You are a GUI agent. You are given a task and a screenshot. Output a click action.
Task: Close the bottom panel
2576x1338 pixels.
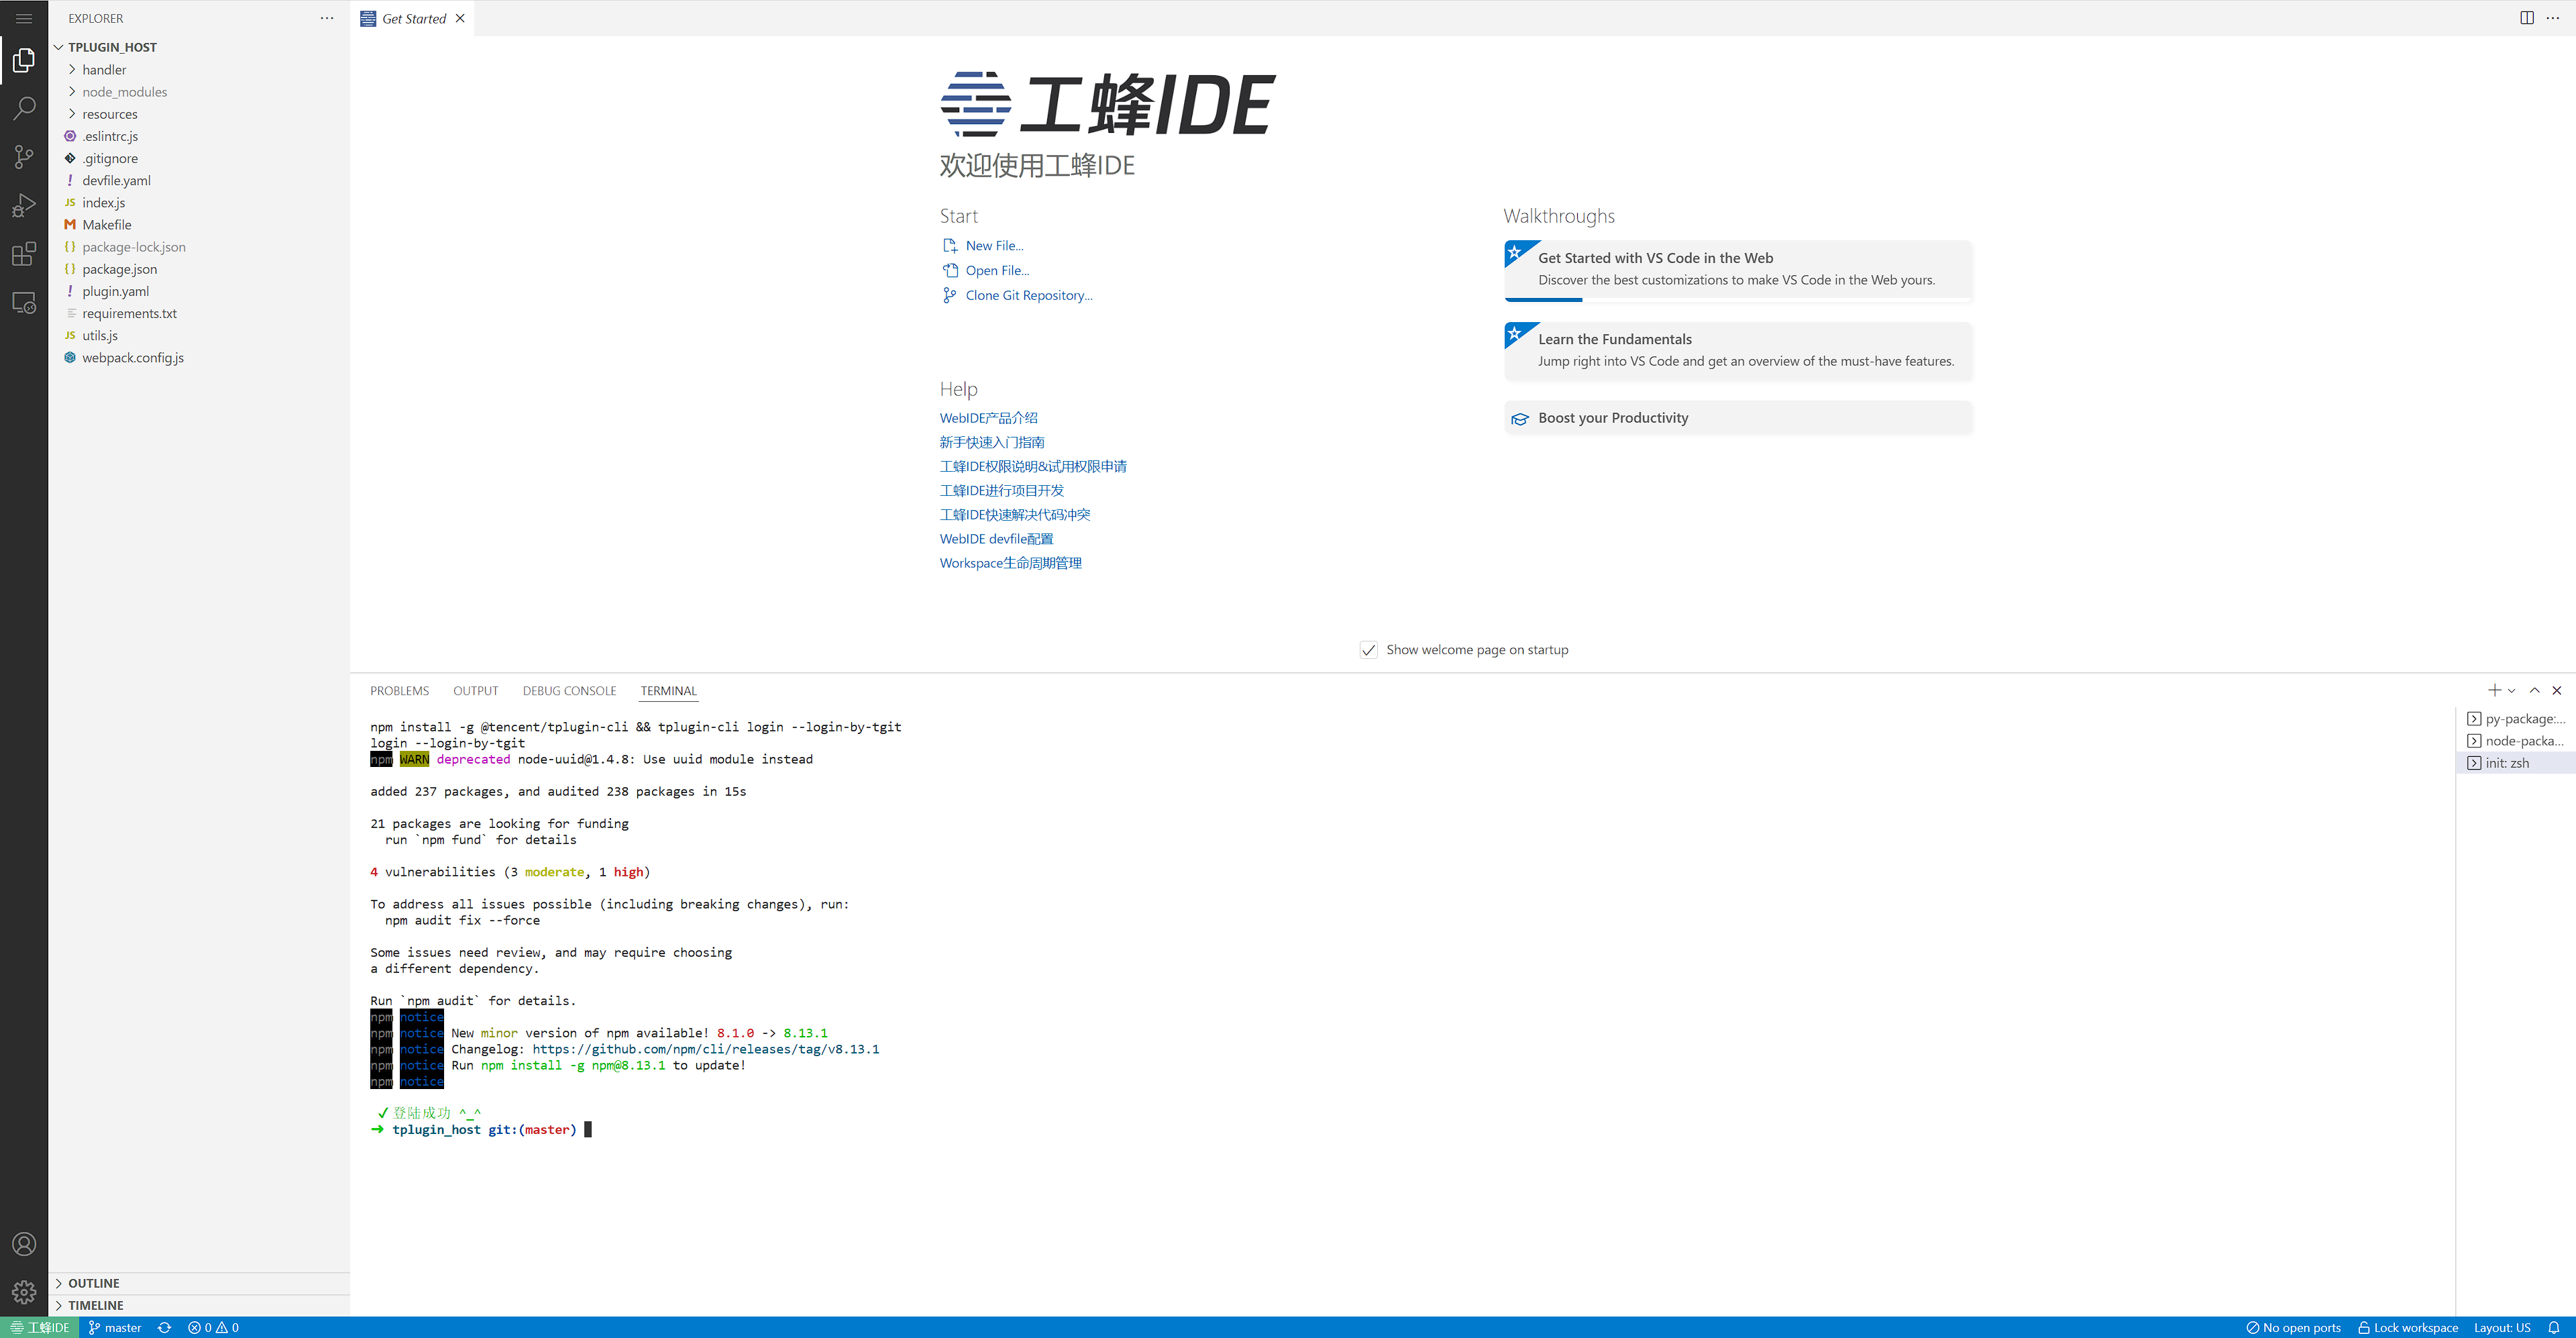2557,690
